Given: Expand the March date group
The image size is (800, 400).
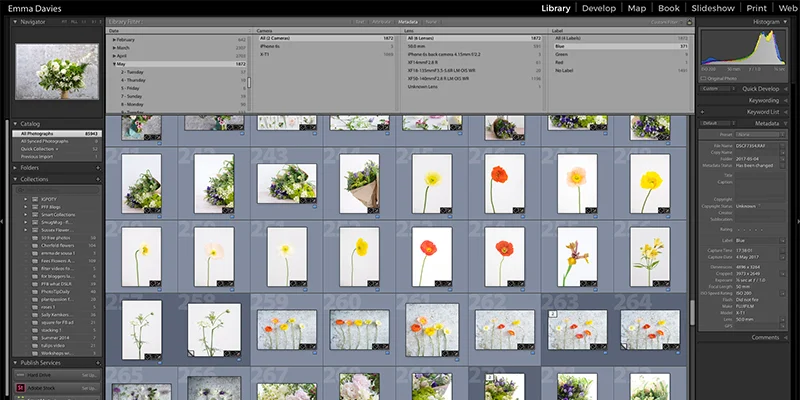Looking at the screenshot, I should [x=114, y=48].
